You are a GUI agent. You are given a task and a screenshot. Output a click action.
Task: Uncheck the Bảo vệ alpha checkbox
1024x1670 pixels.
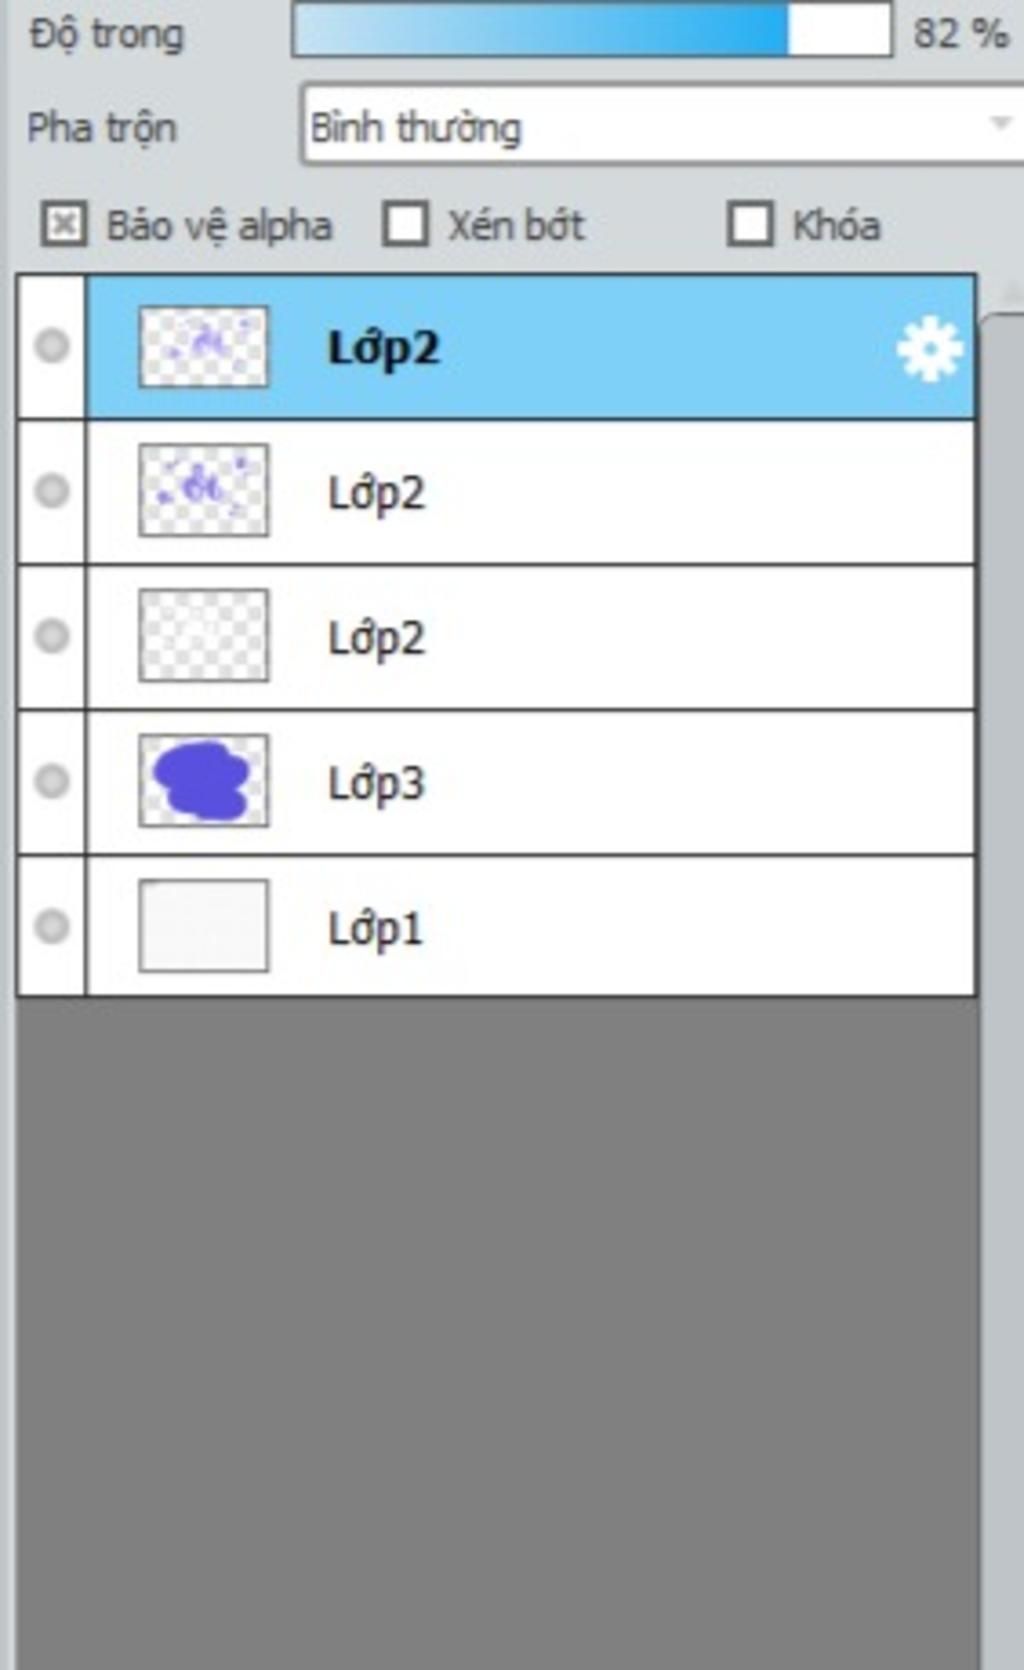tap(64, 224)
